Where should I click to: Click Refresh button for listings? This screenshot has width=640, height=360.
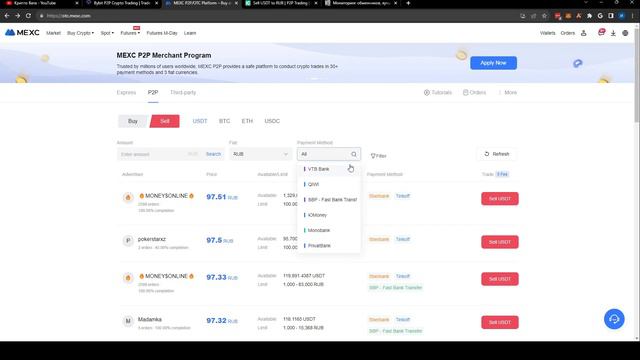(497, 154)
